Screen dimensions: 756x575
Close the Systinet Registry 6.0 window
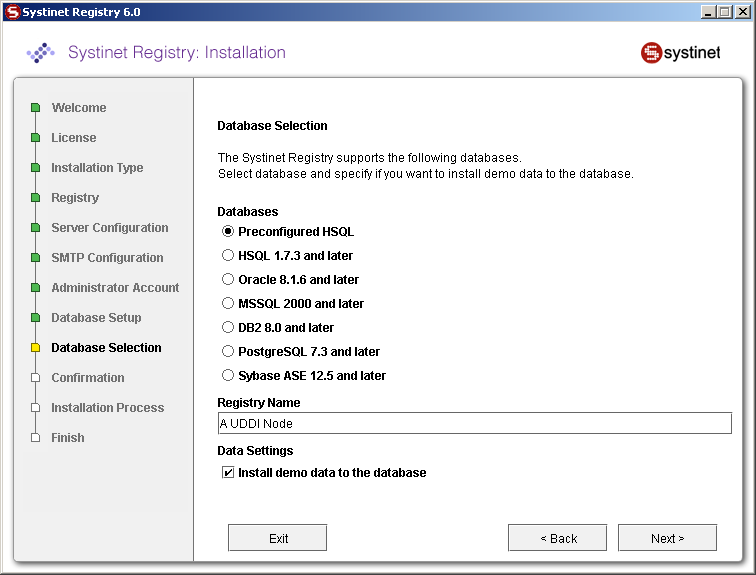coord(742,12)
